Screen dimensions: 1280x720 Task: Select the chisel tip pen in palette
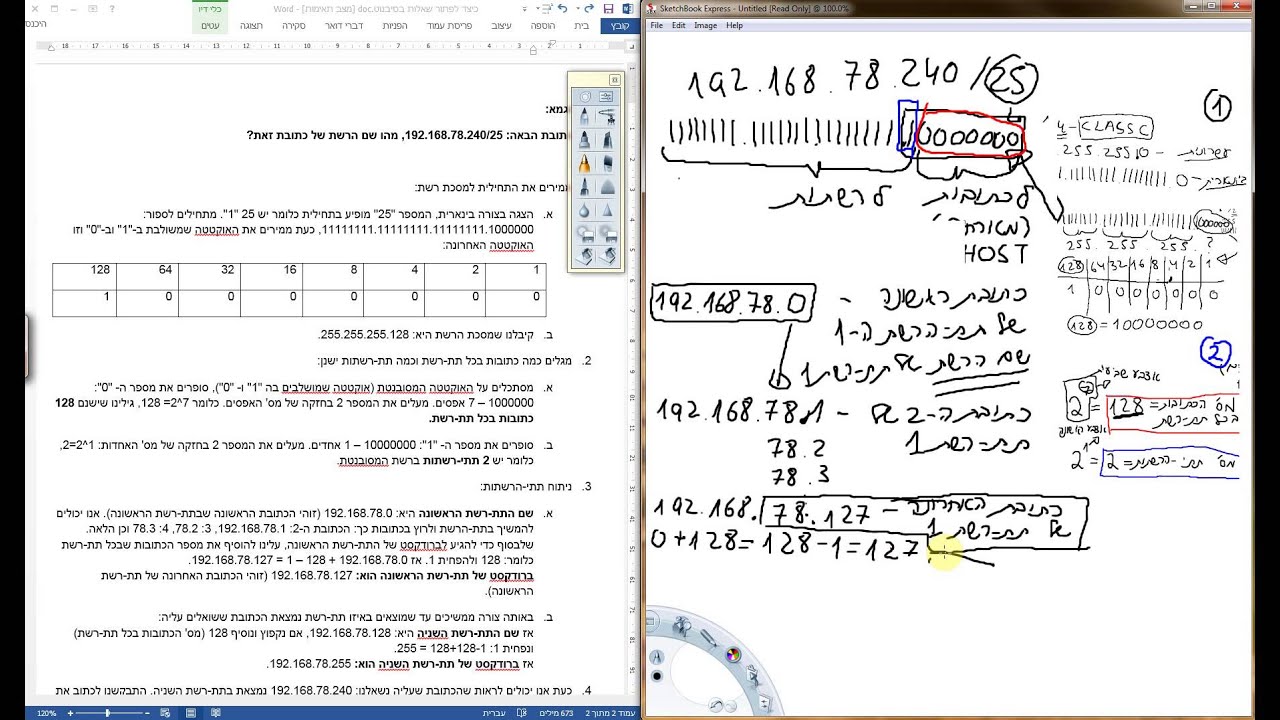coord(606,140)
